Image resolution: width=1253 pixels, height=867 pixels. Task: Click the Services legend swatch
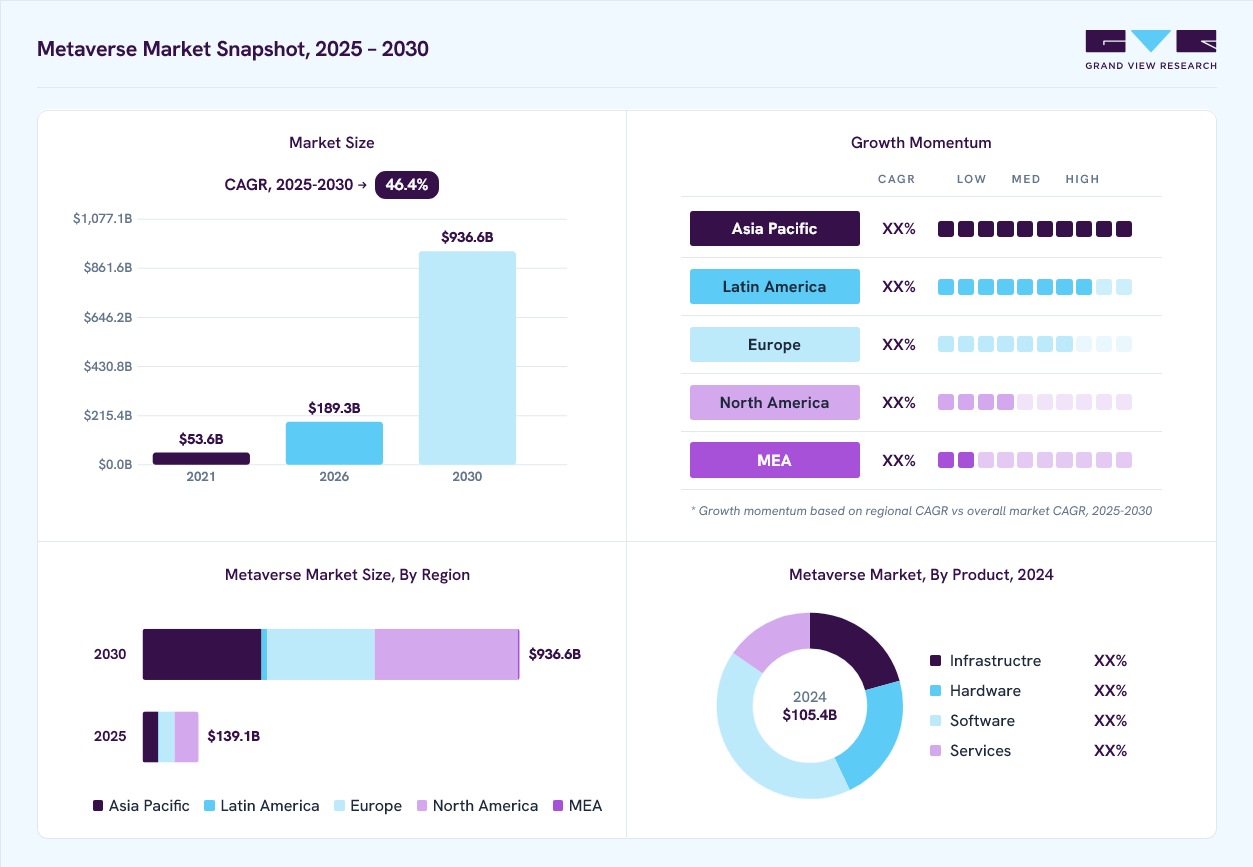point(935,751)
